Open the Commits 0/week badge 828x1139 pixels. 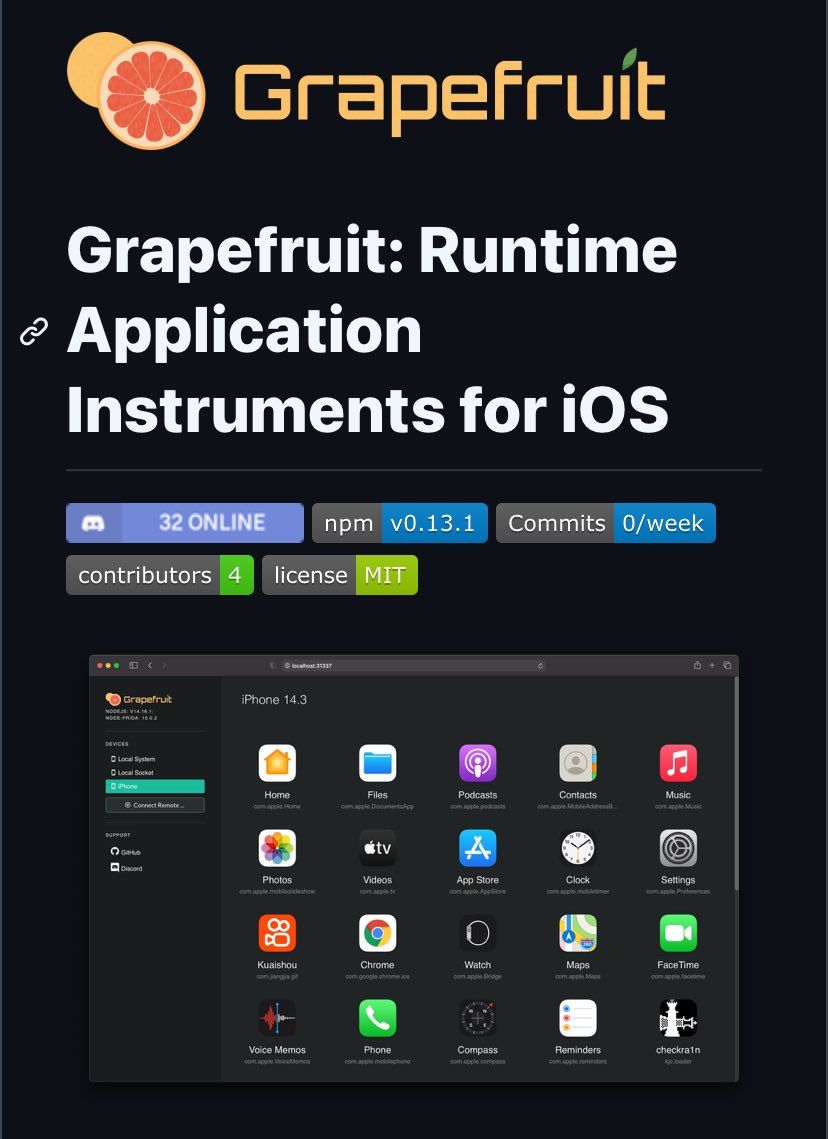point(606,523)
